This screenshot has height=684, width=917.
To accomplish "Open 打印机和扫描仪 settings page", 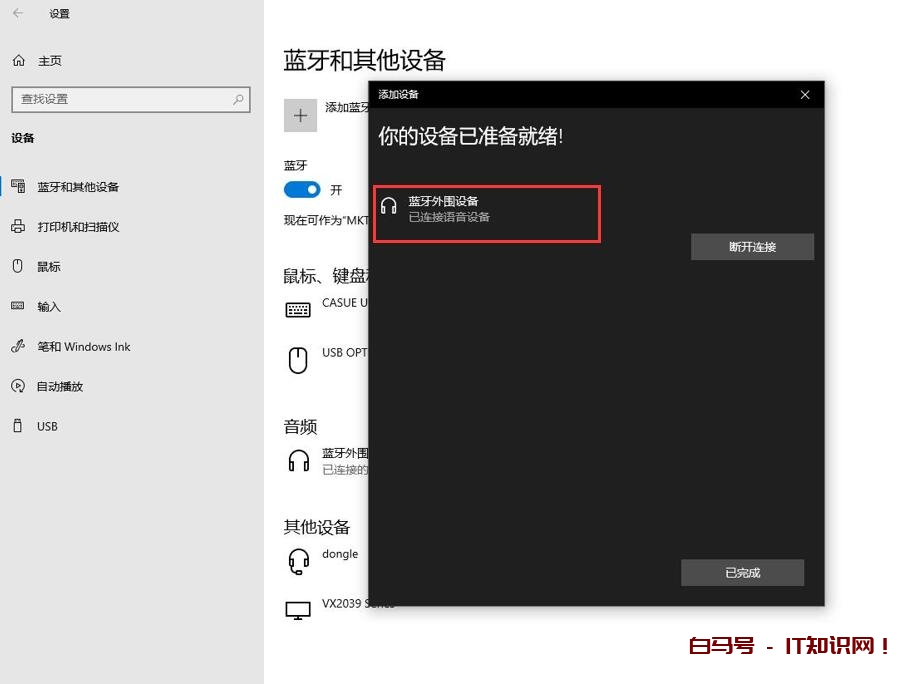I will 78,227.
